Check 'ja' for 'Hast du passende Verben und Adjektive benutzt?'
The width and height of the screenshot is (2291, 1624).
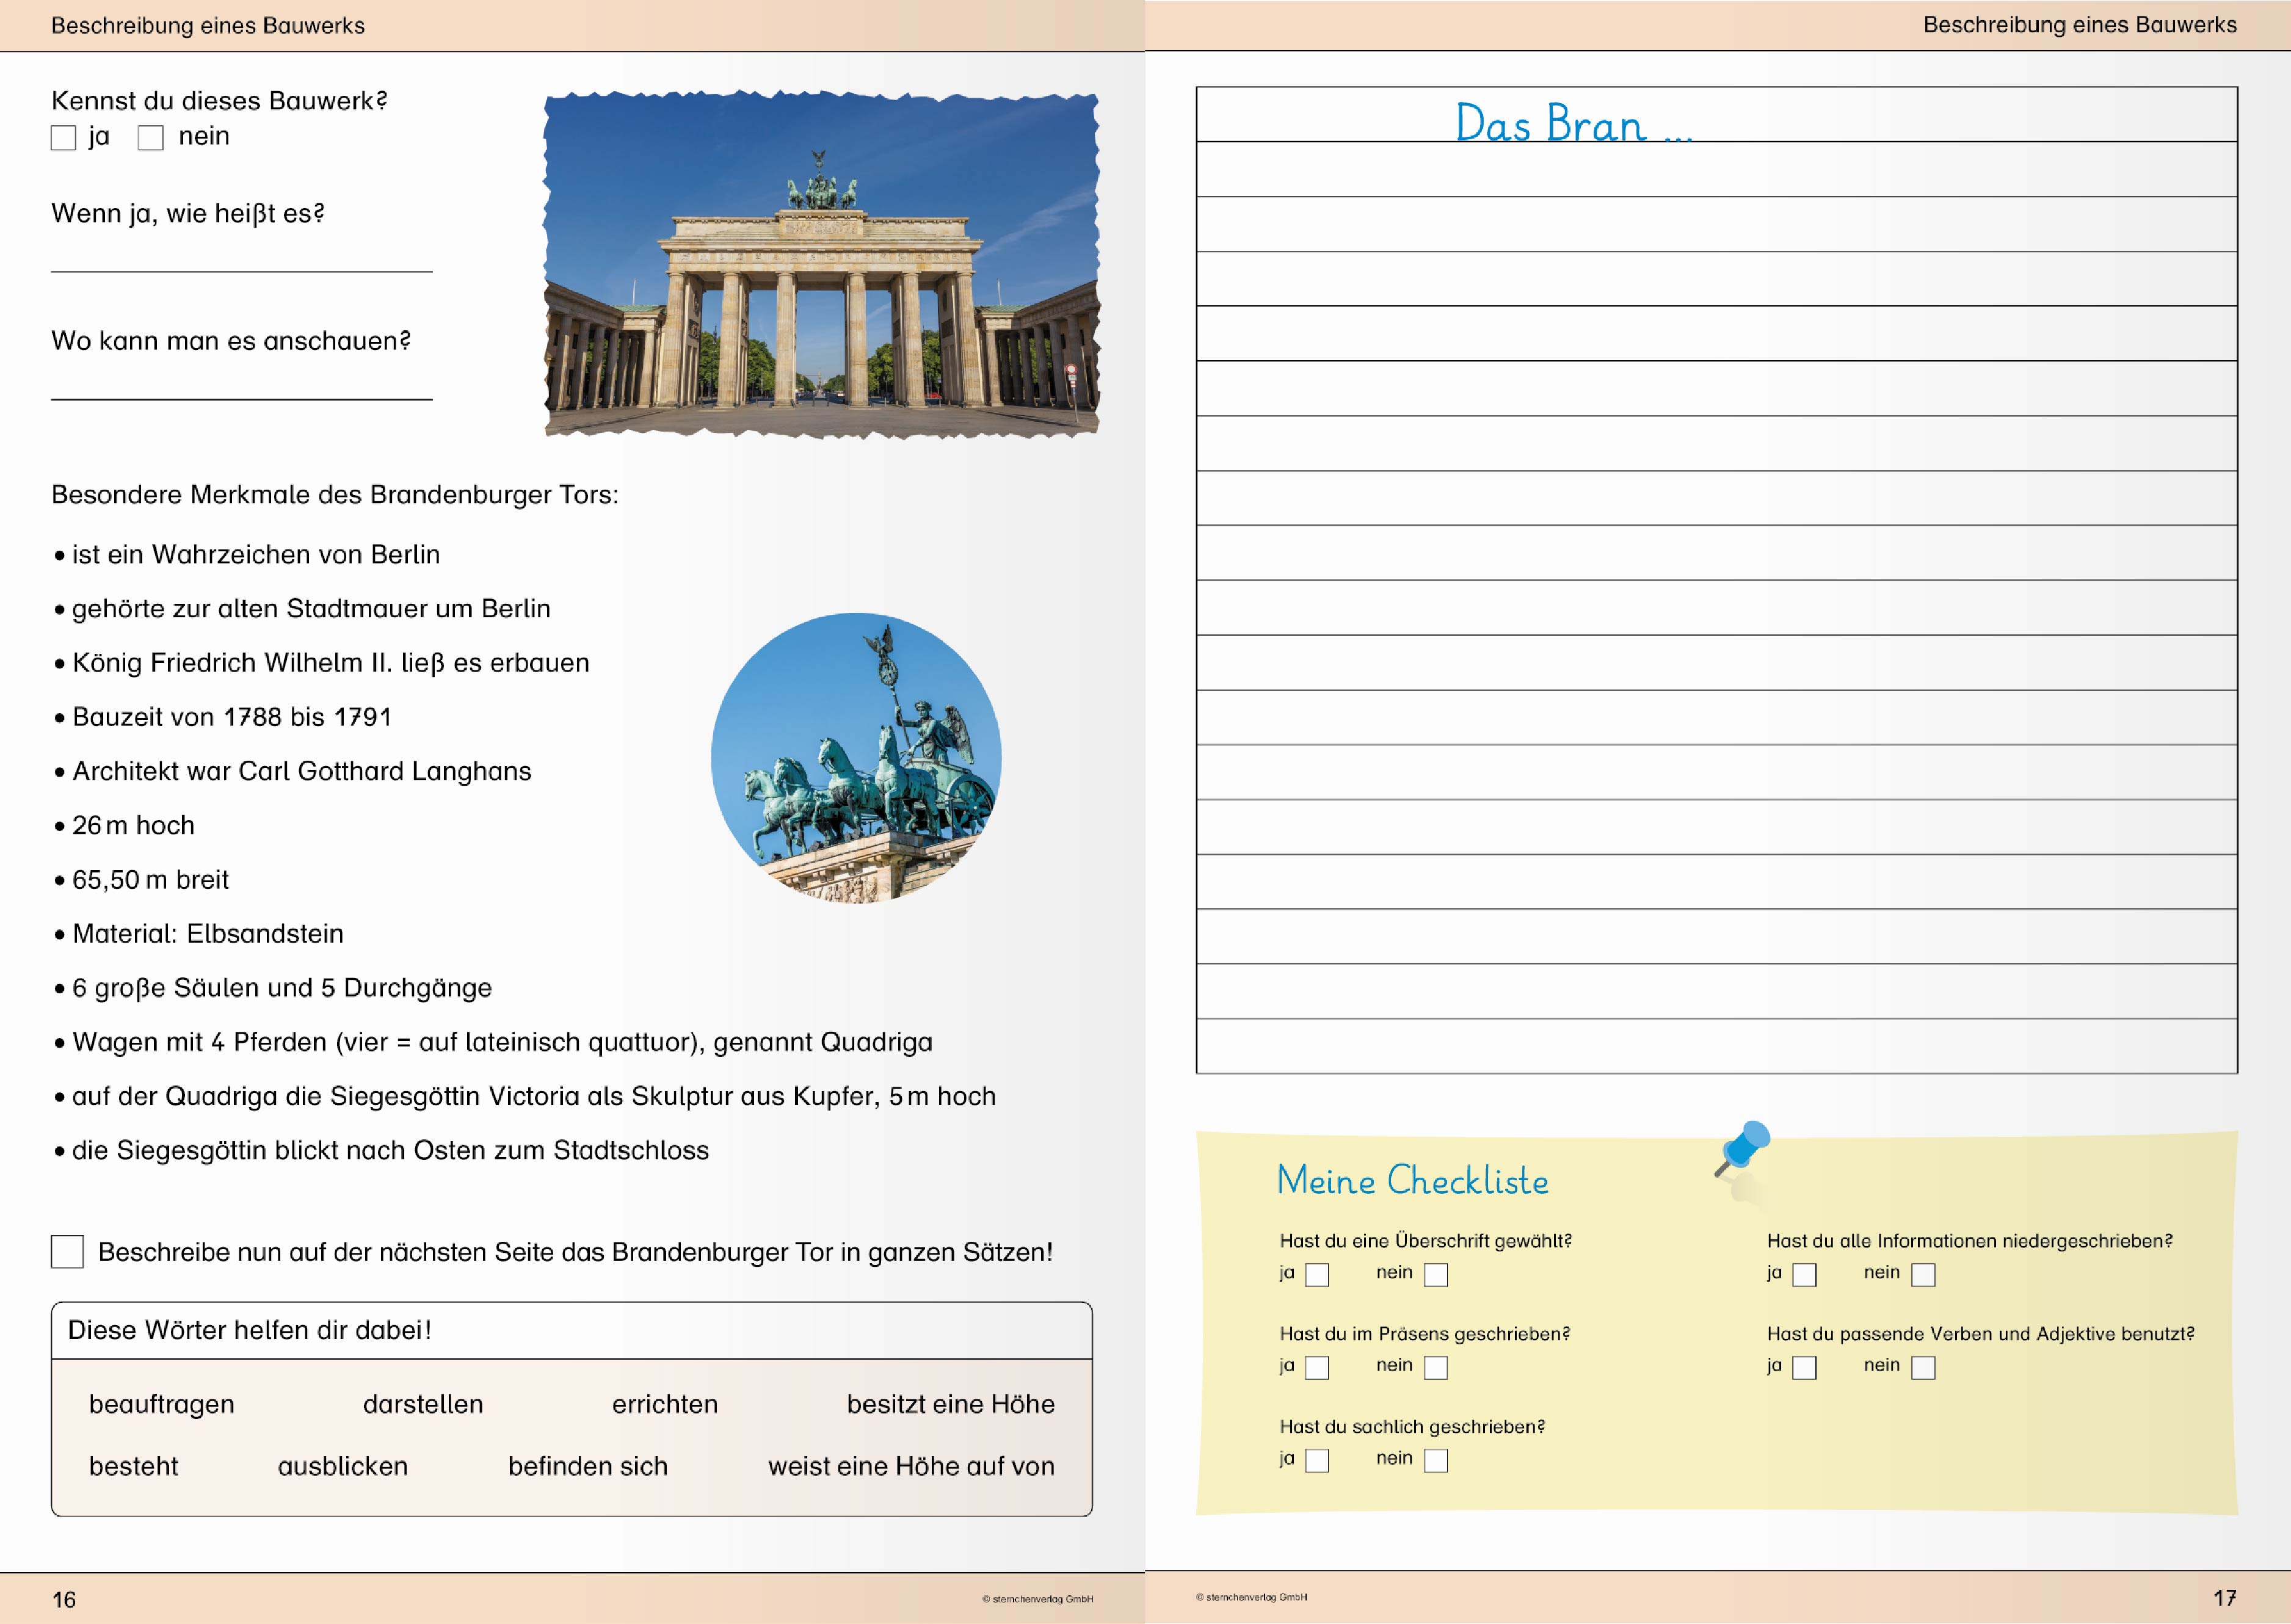(1804, 1367)
